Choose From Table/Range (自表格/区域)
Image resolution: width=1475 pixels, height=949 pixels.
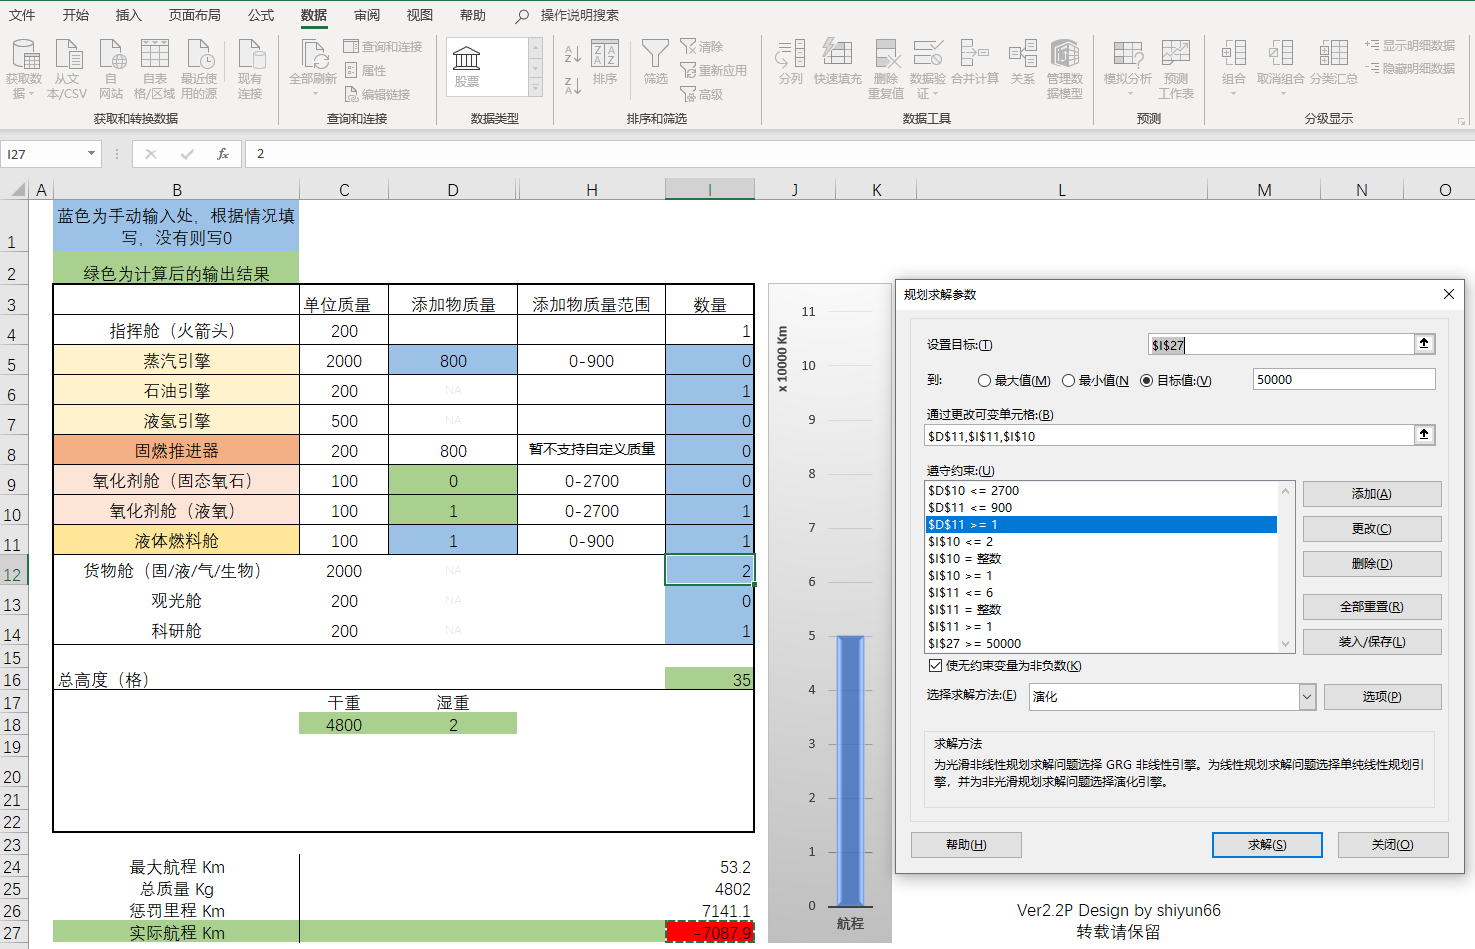coord(154,69)
